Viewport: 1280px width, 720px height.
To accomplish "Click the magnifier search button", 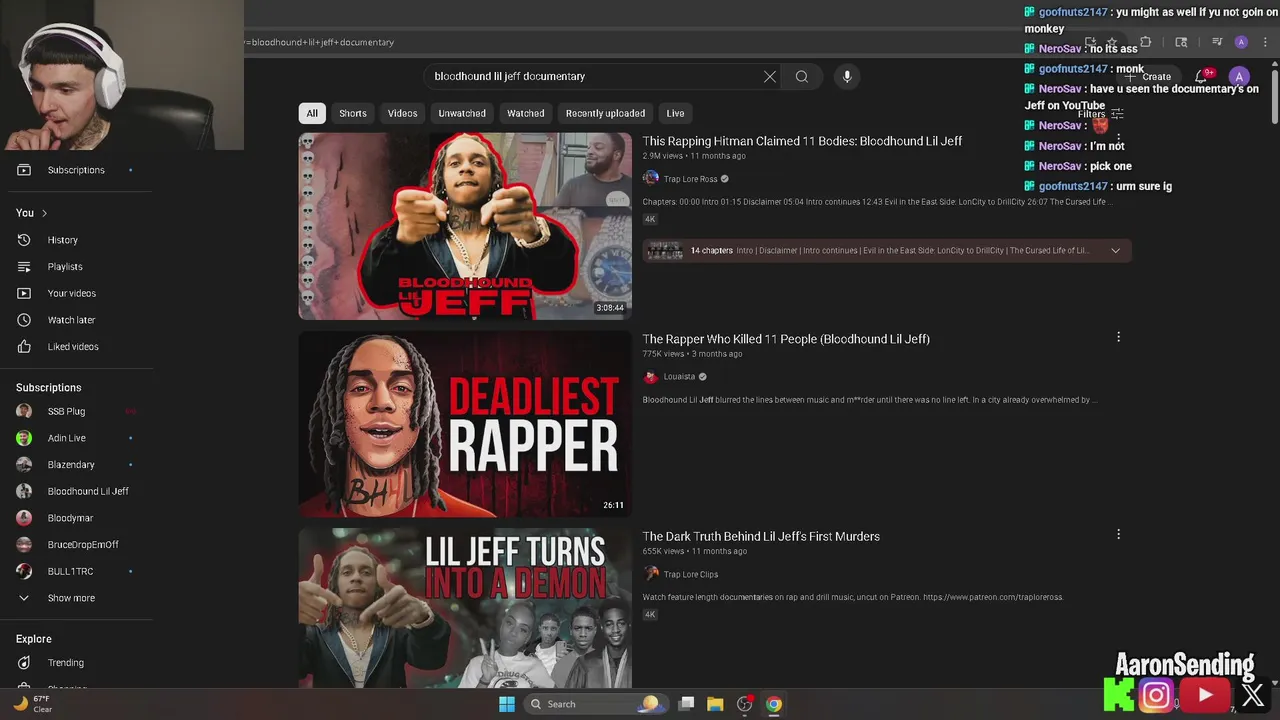I will [802, 76].
